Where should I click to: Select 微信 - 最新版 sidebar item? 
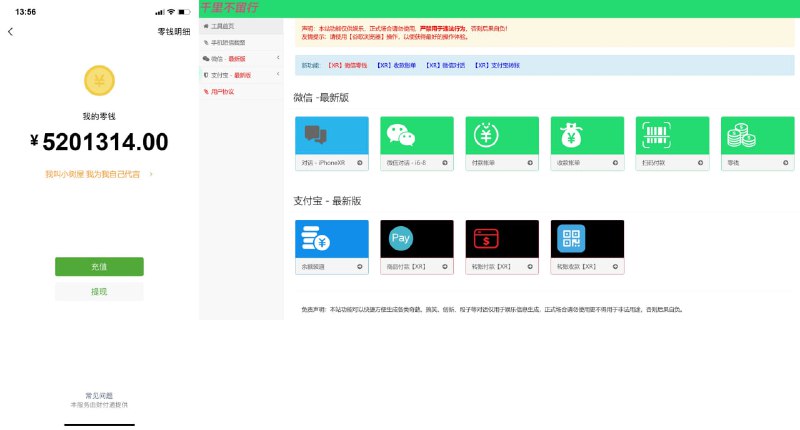[241, 59]
